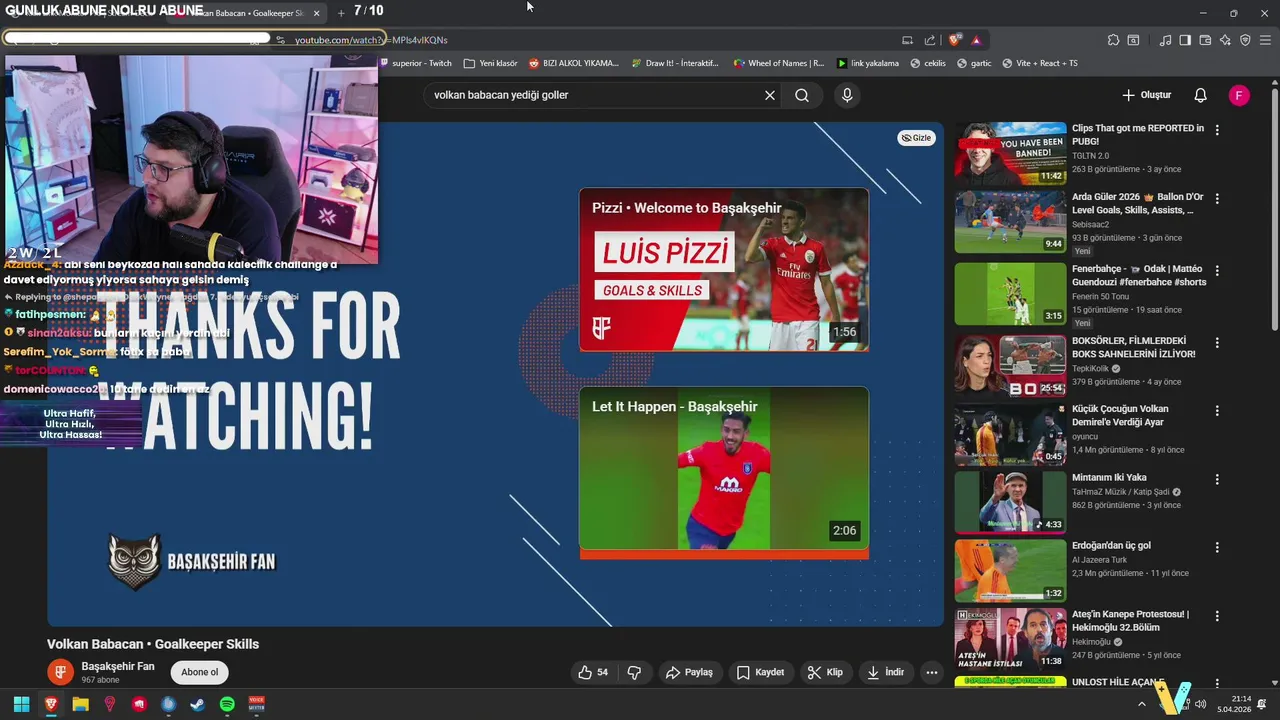Open Wheel of Names bookmark
Image resolution: width=1280 pixels, height=720 pixels.
pyautogui.click(x=779, y=63)
